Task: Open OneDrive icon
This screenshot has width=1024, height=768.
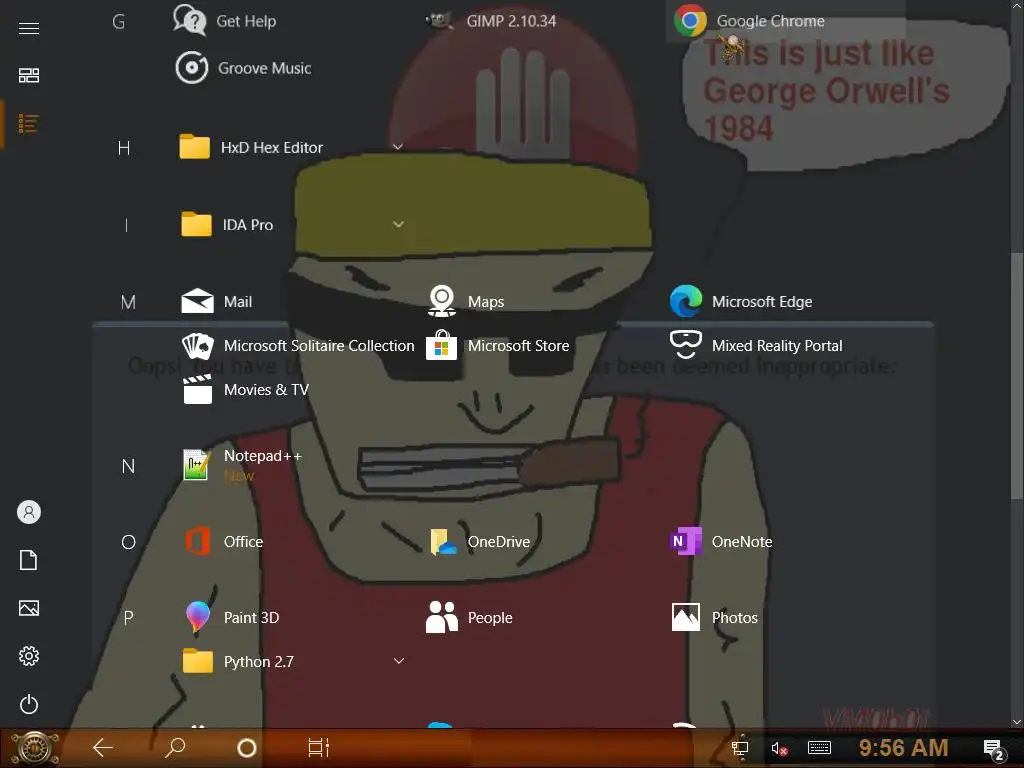Action: pos(443,542)
